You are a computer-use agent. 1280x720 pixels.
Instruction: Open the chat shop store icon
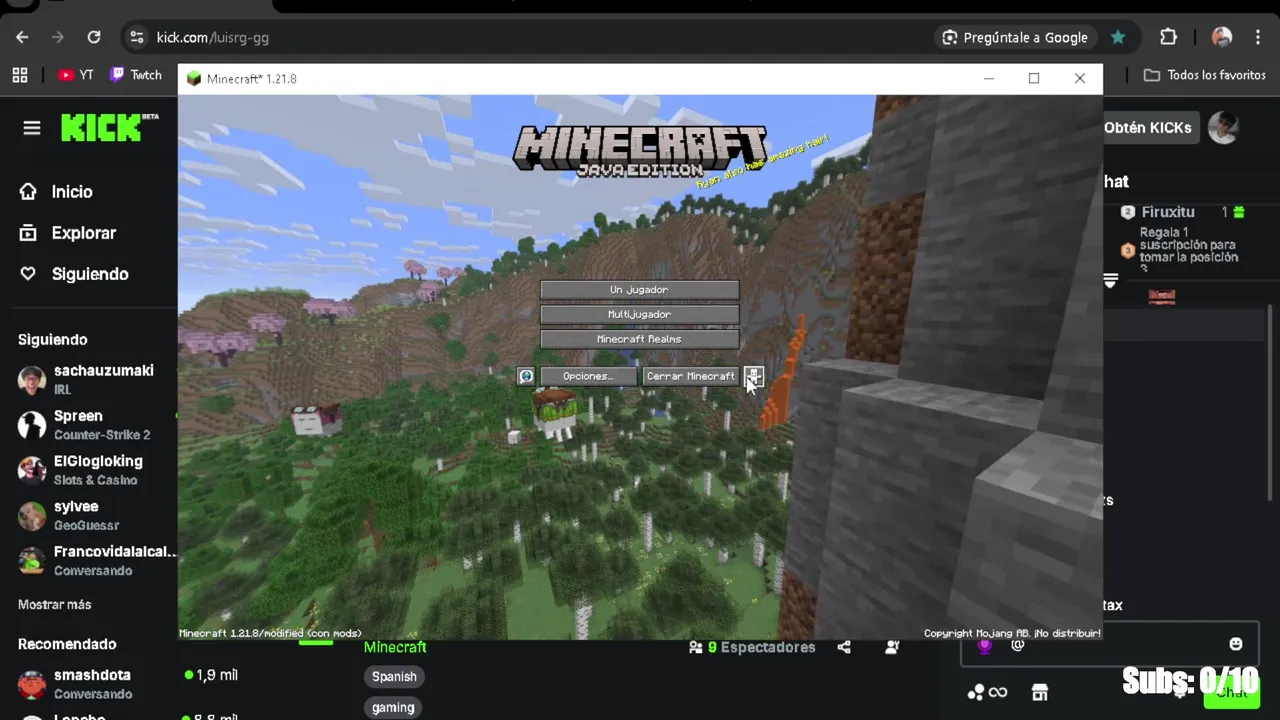click(x=1040, y=692)
